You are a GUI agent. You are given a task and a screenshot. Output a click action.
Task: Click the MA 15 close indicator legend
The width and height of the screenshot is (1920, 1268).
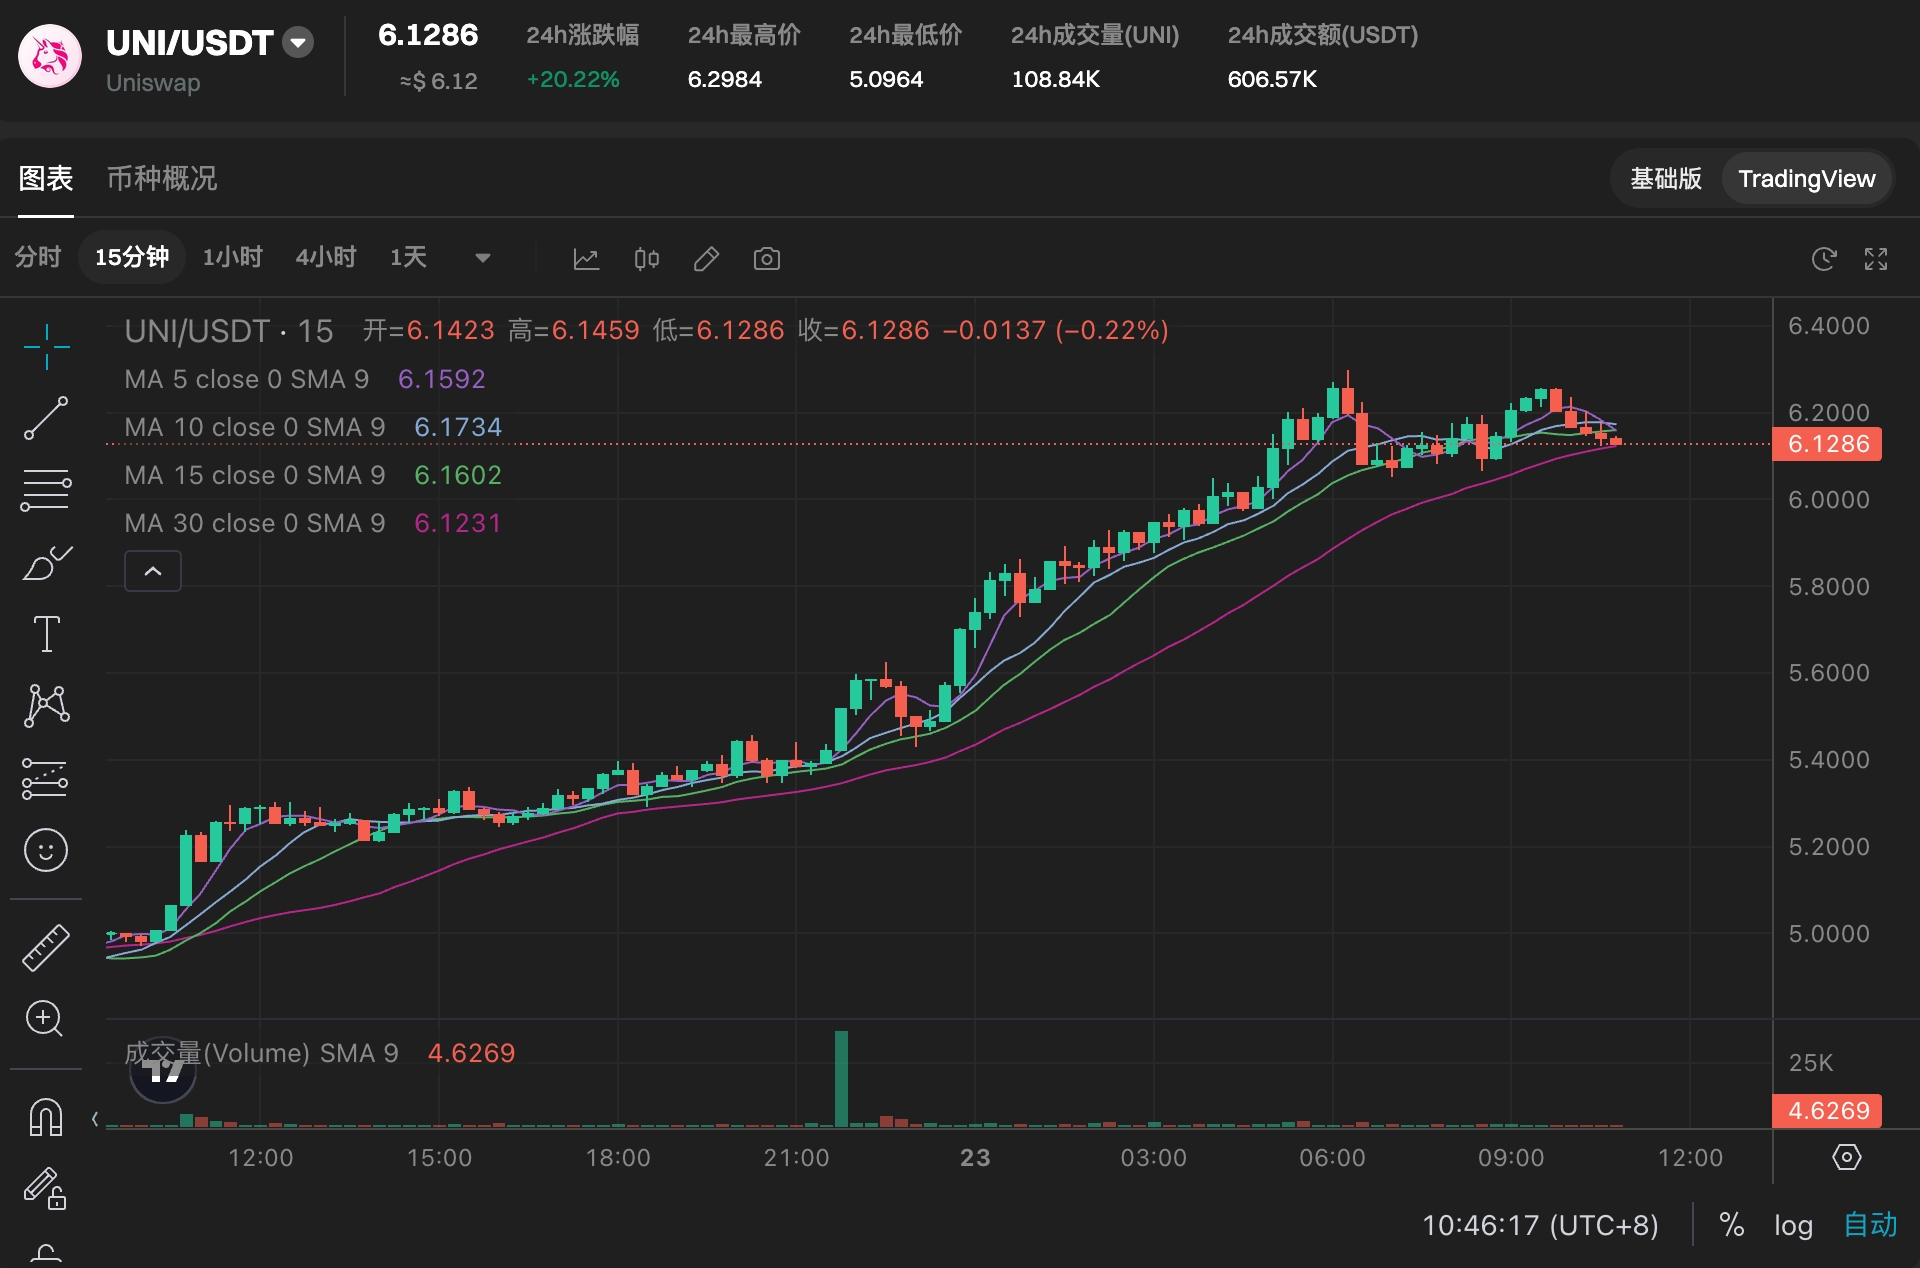(254, 475)
